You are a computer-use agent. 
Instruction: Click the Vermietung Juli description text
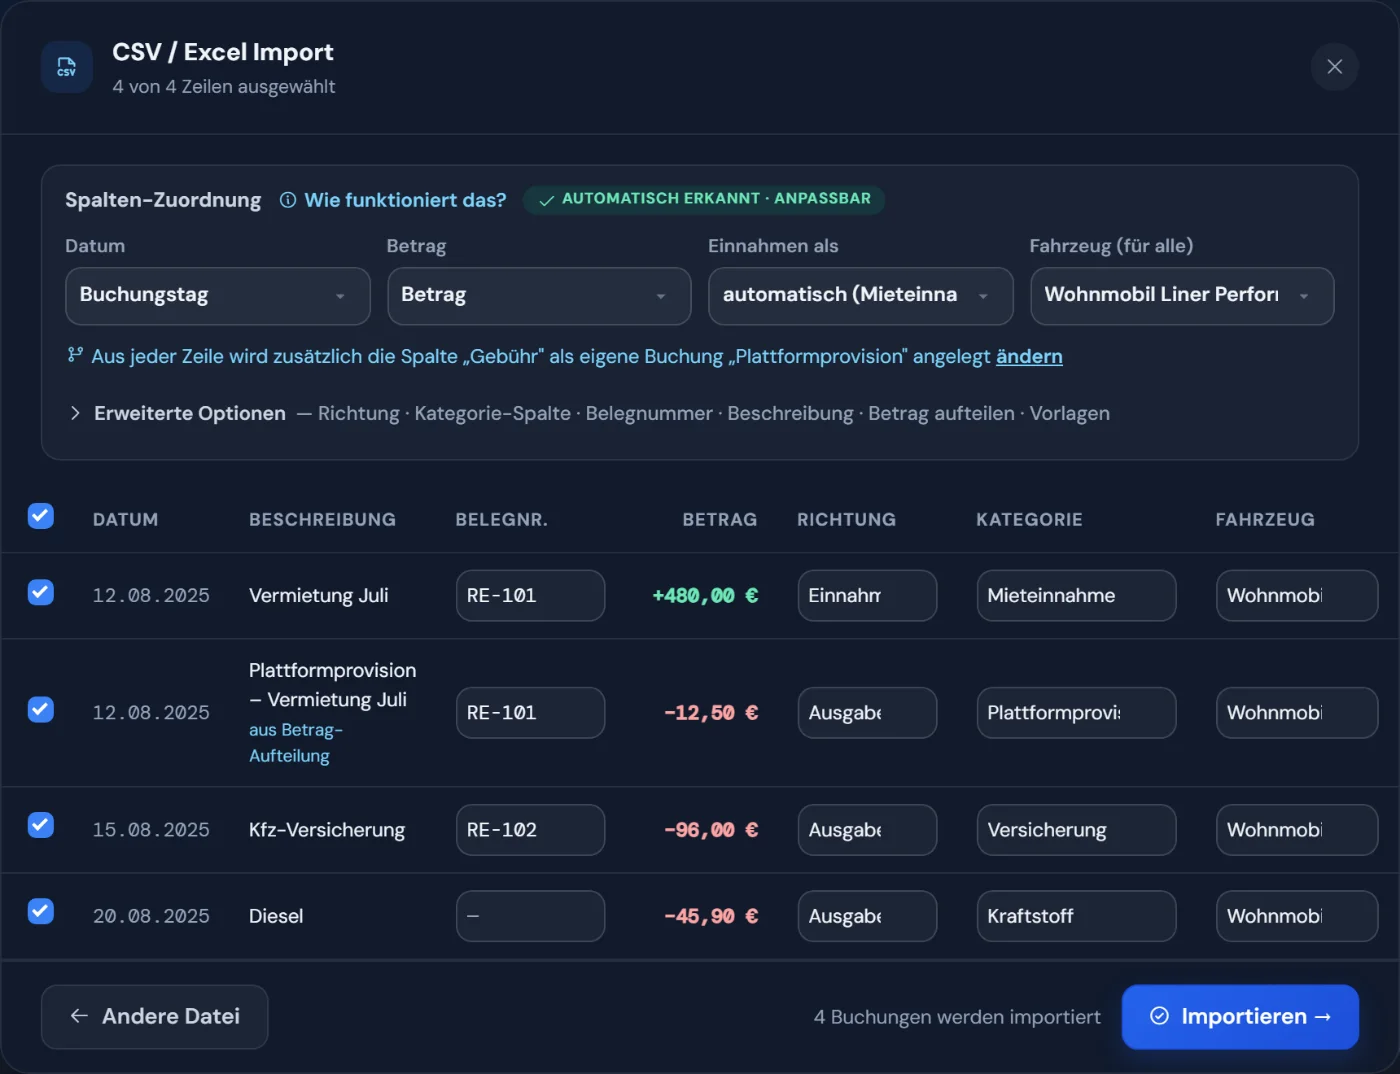point(319,596)
